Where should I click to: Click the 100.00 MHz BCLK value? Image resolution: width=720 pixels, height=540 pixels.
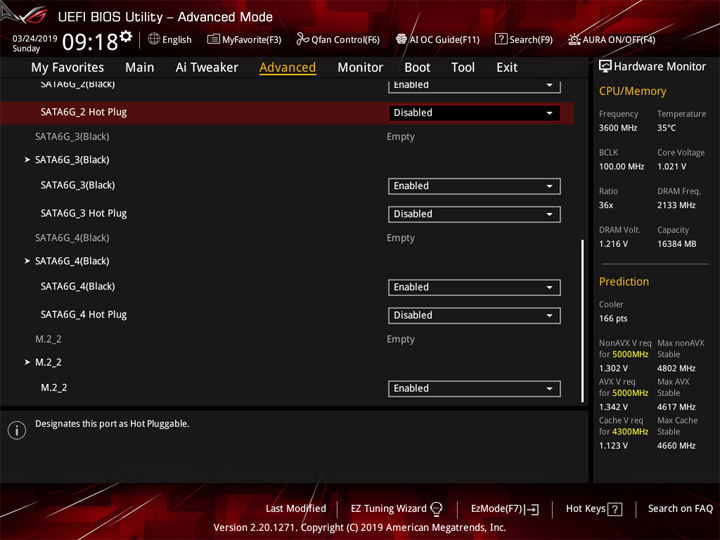tap(621, 166)
